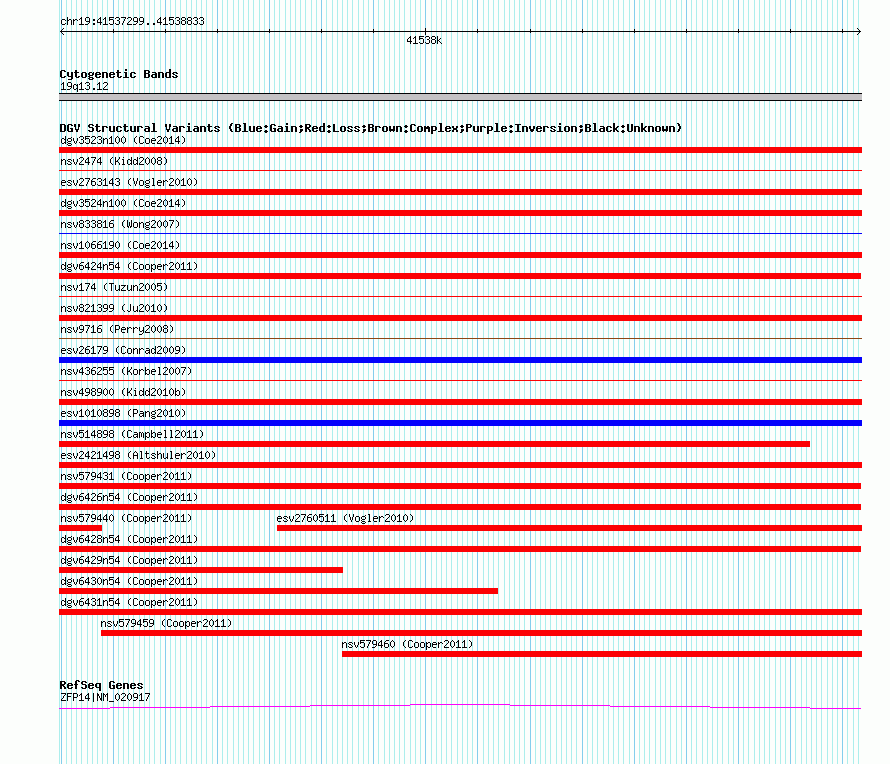Open the dgv6424n54 (Cooper2011) label
This screenshot has width=890, height=764.
129,266
